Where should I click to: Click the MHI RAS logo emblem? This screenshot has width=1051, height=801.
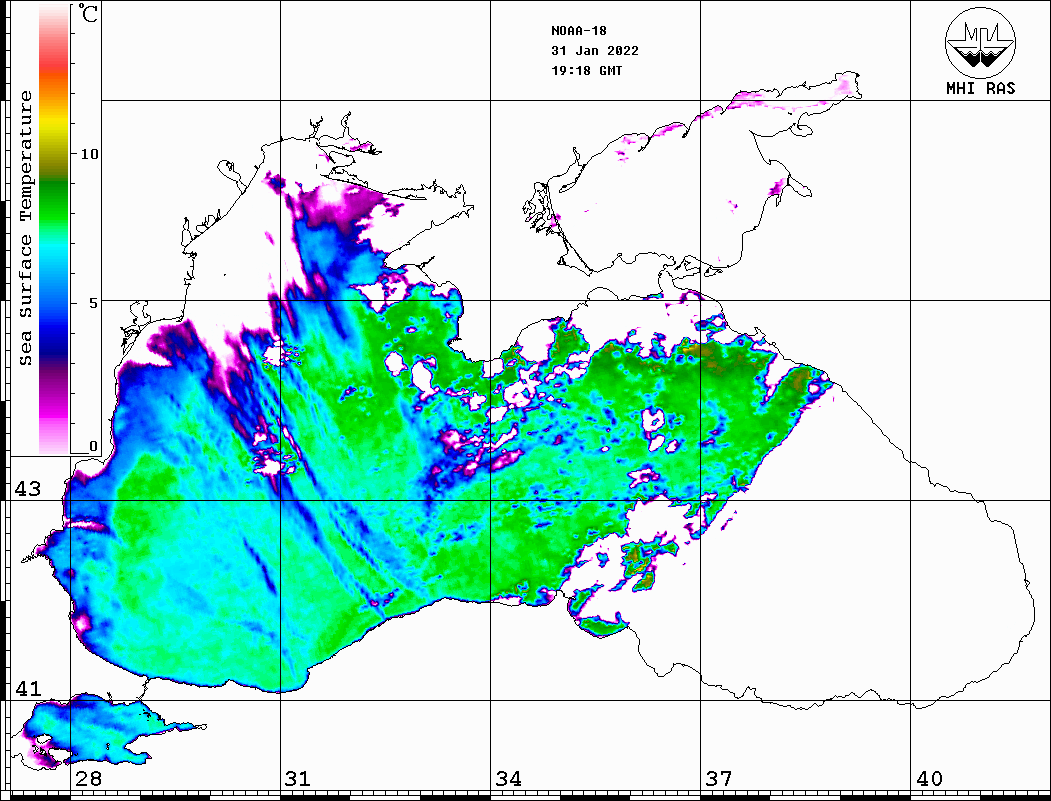pyautogui.click(x=980, y=42)
